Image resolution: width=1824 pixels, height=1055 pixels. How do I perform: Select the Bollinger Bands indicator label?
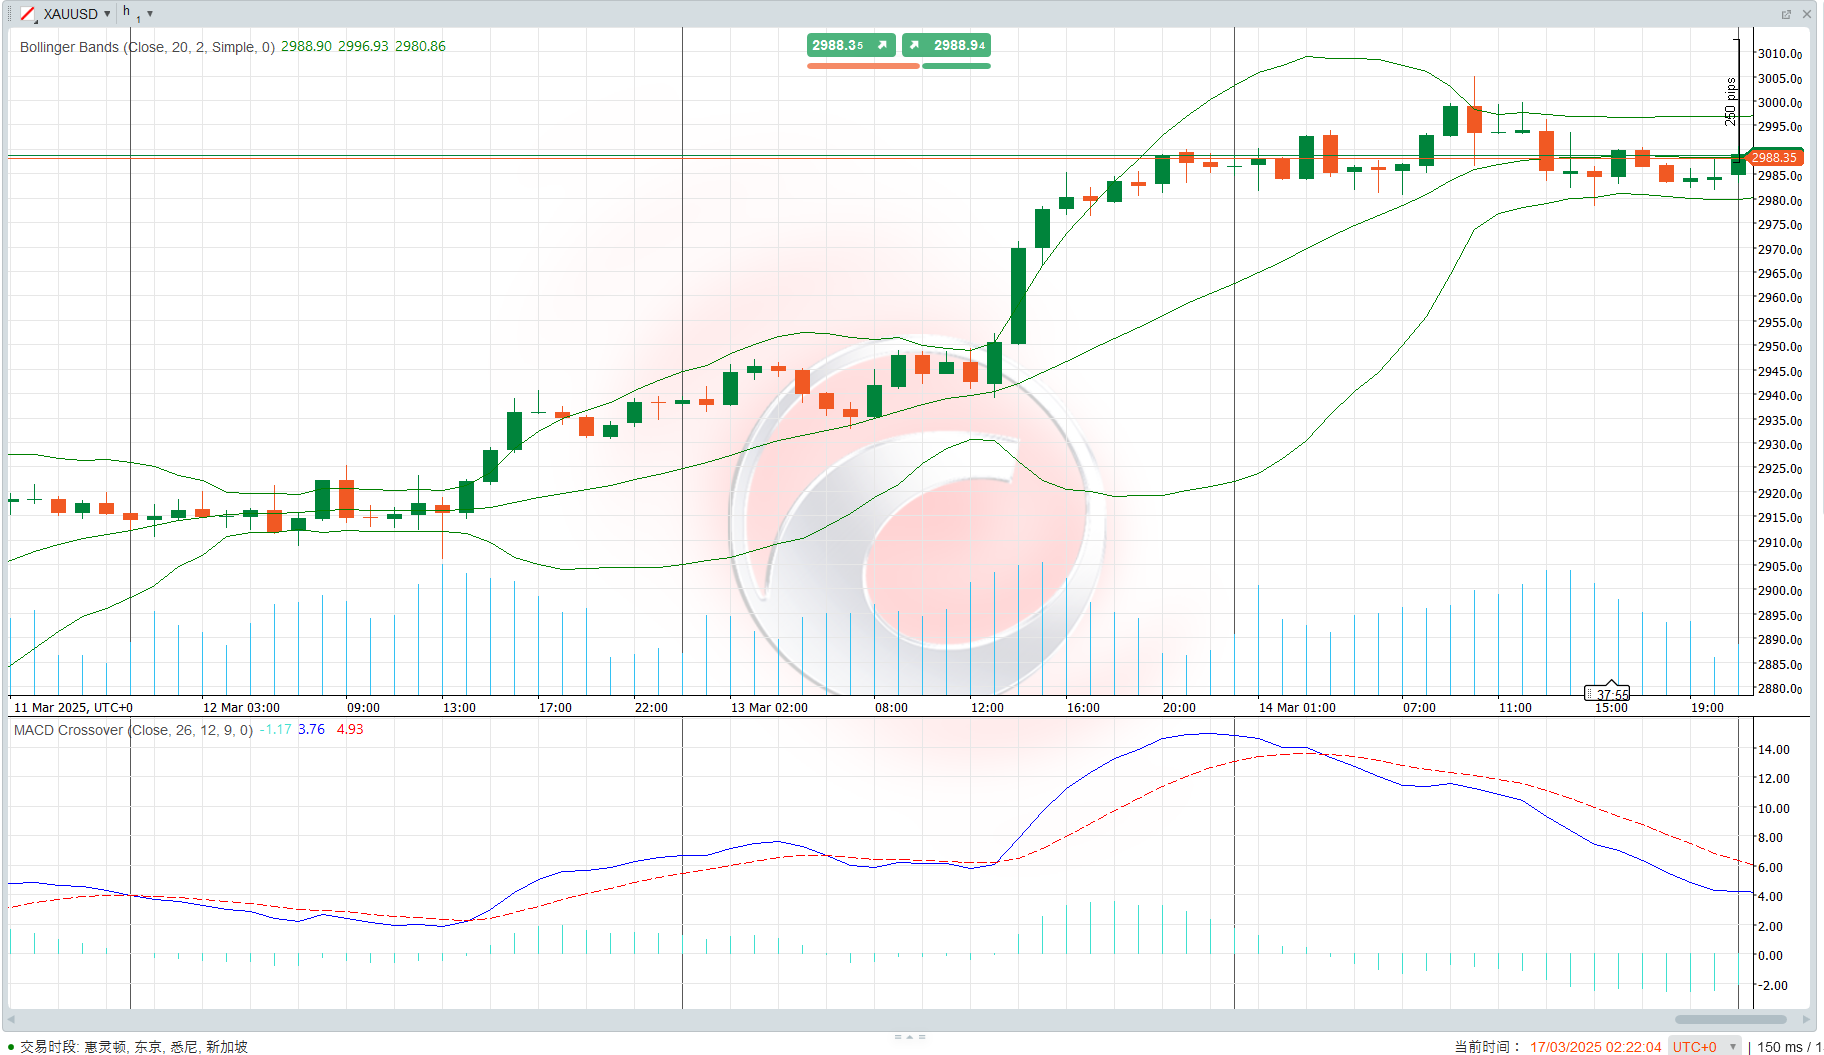147,47
